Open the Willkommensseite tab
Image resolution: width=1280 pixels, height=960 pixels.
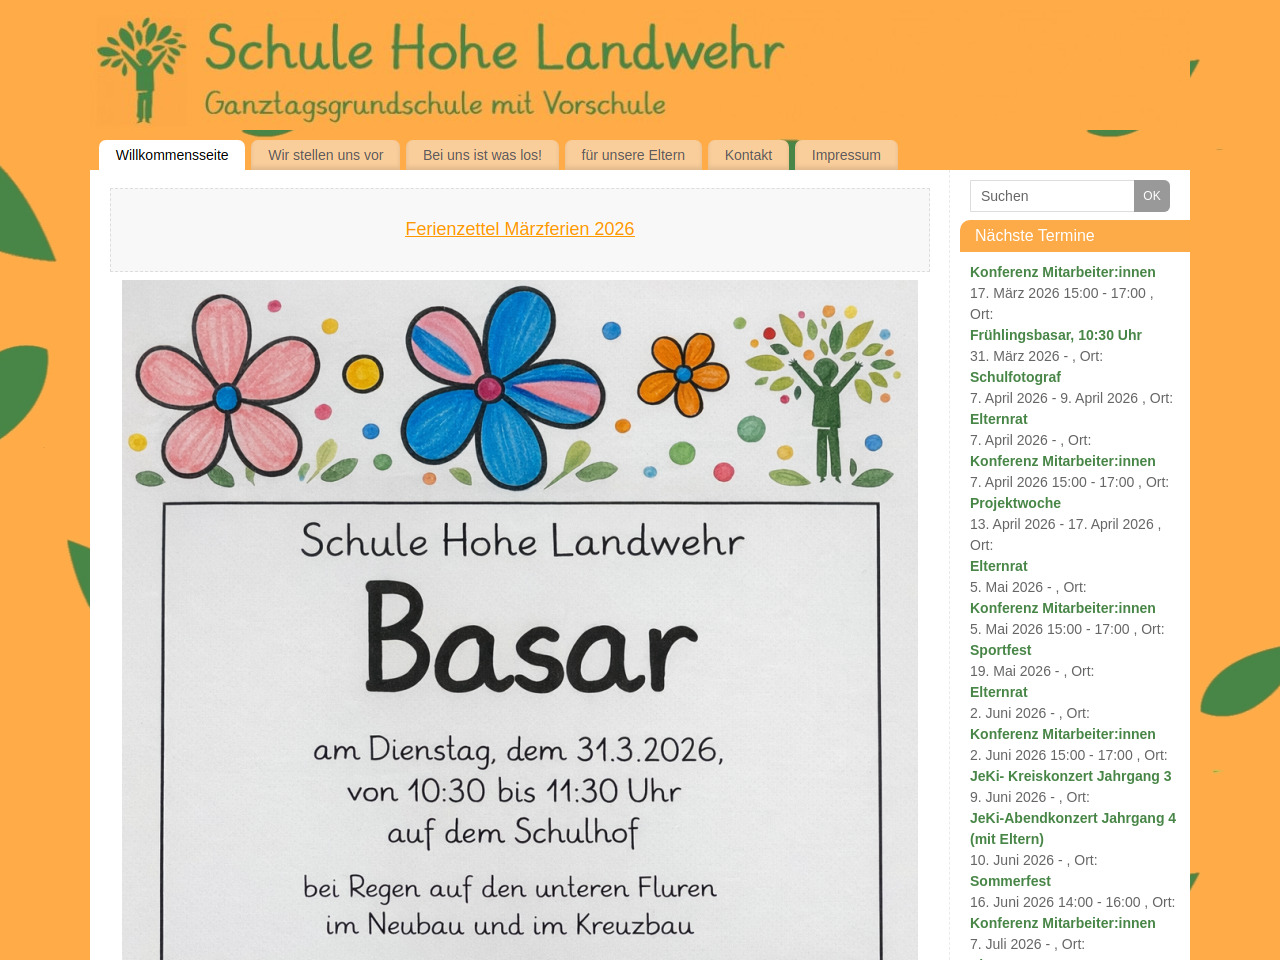(172, 155)
